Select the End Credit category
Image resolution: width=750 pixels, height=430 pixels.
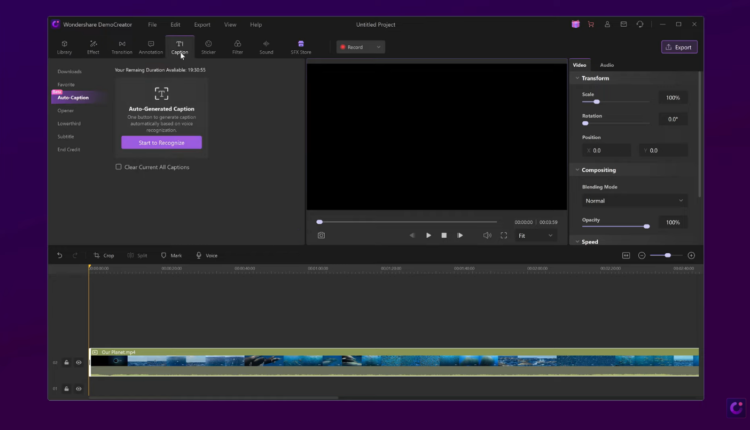coord(69,149)
